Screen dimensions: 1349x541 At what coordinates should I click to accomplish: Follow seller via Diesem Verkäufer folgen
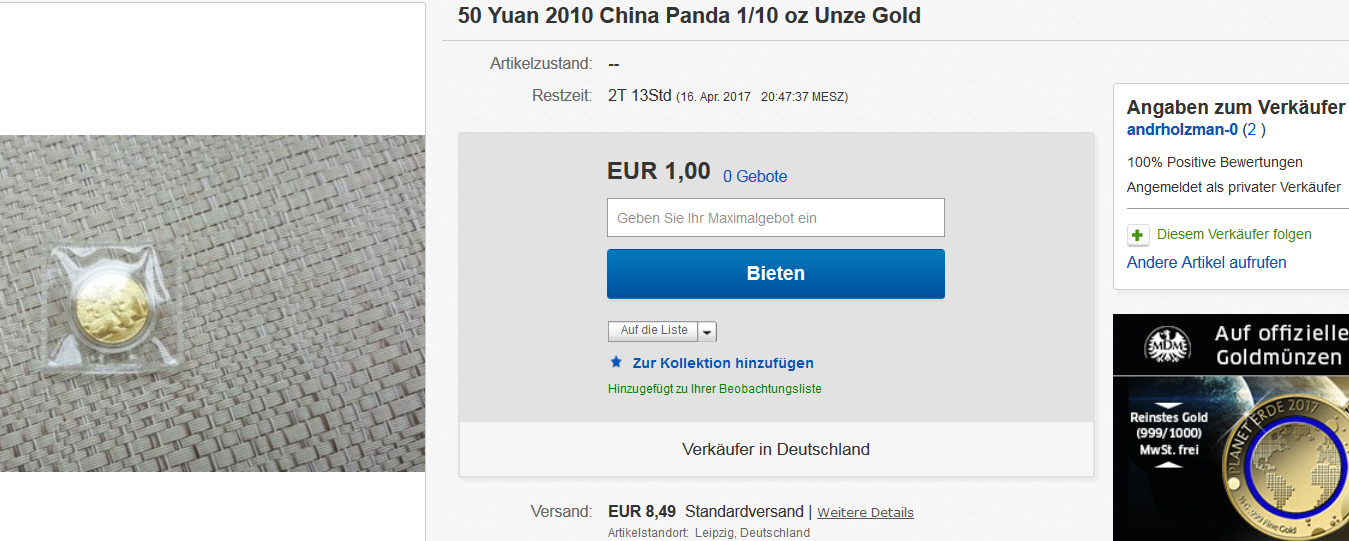[x=1234, y=234]
